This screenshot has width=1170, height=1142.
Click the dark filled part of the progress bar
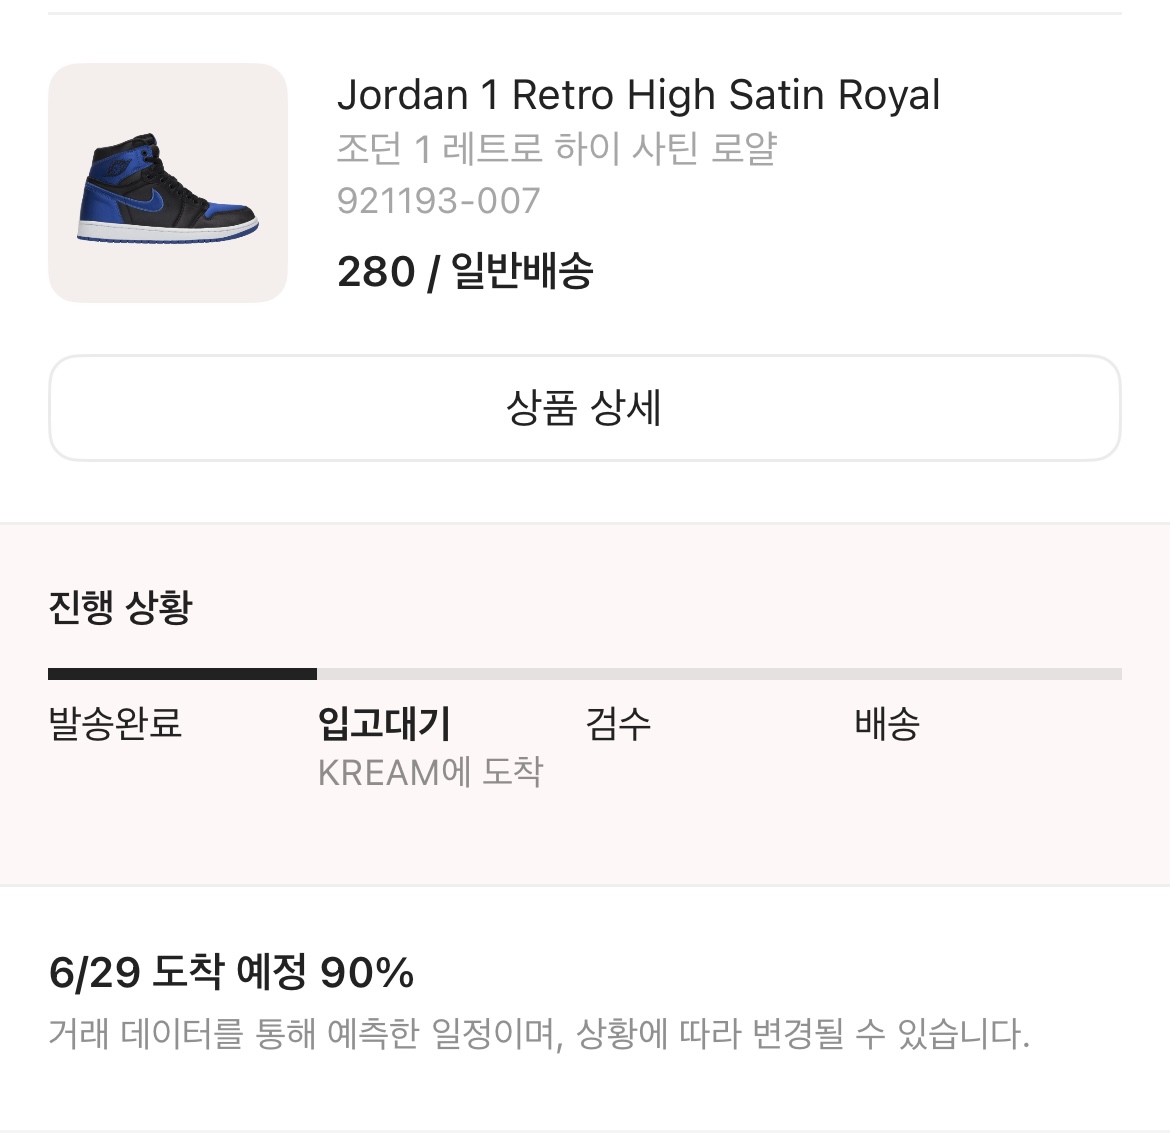(x=182, y=674)
